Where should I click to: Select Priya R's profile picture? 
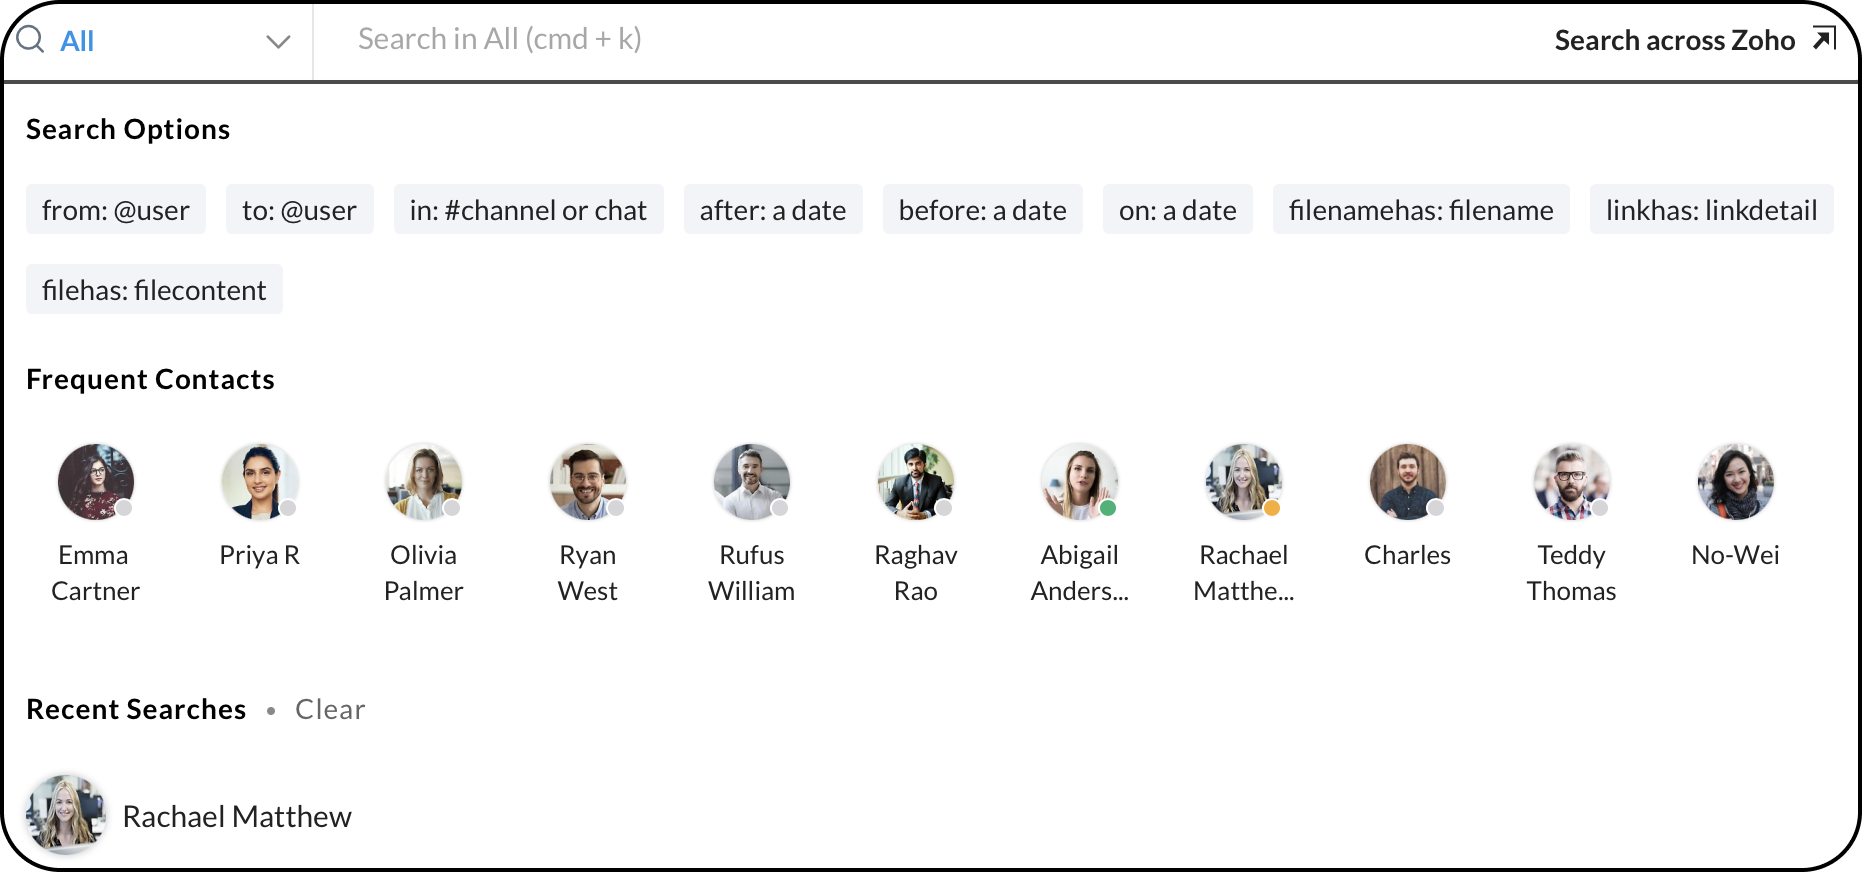(260, 482)
